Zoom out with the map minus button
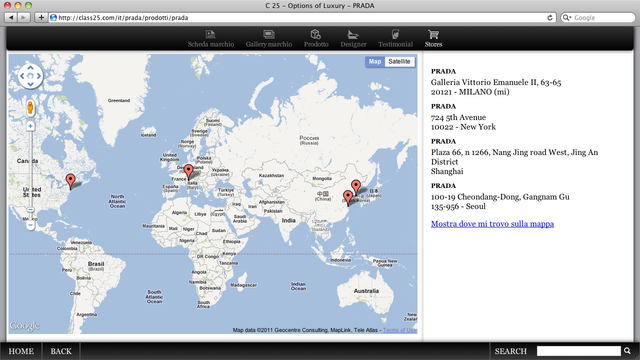The width and height of the screenshot is (640, 360). (x=31, y=225)
